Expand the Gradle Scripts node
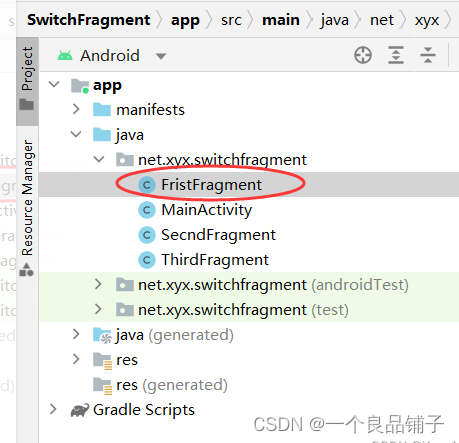This screenshot has height=443, width=459. 53,409
